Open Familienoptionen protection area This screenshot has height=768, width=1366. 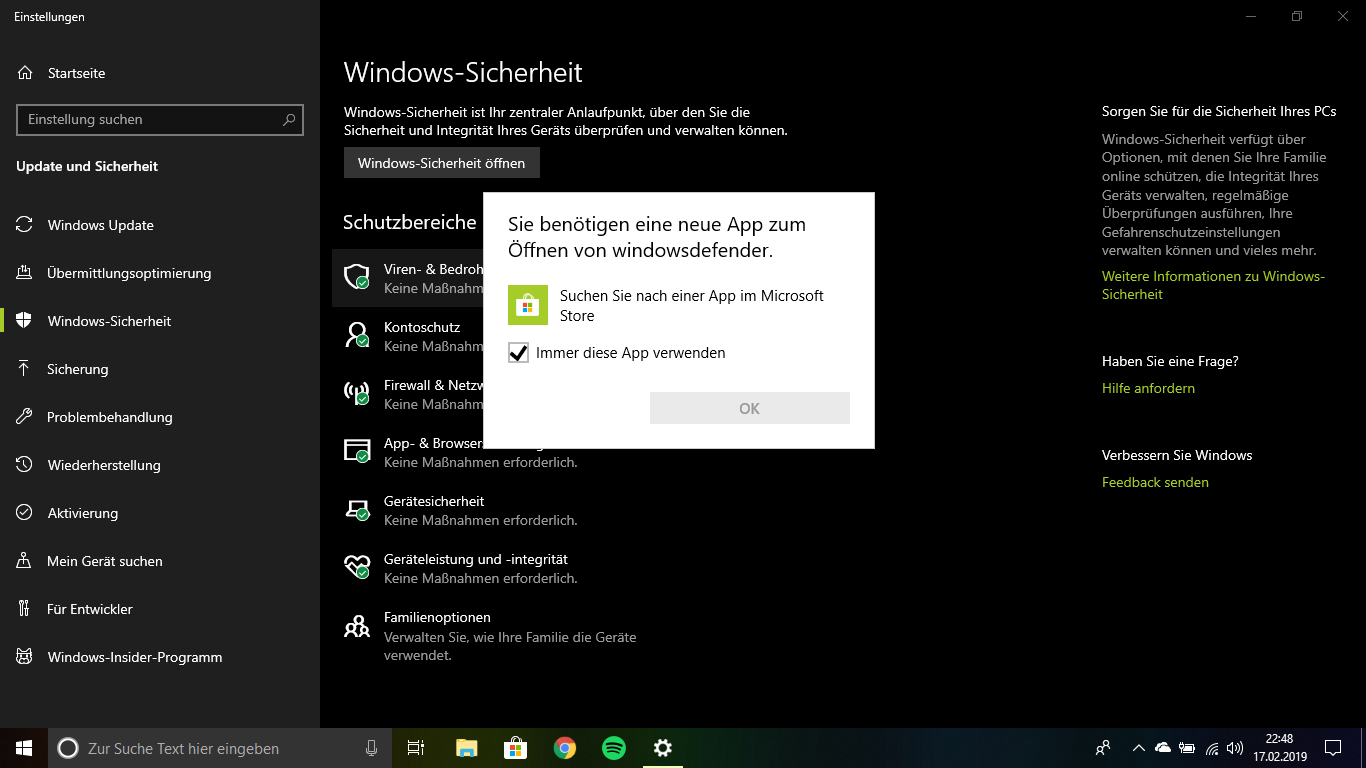pos(510,636)
